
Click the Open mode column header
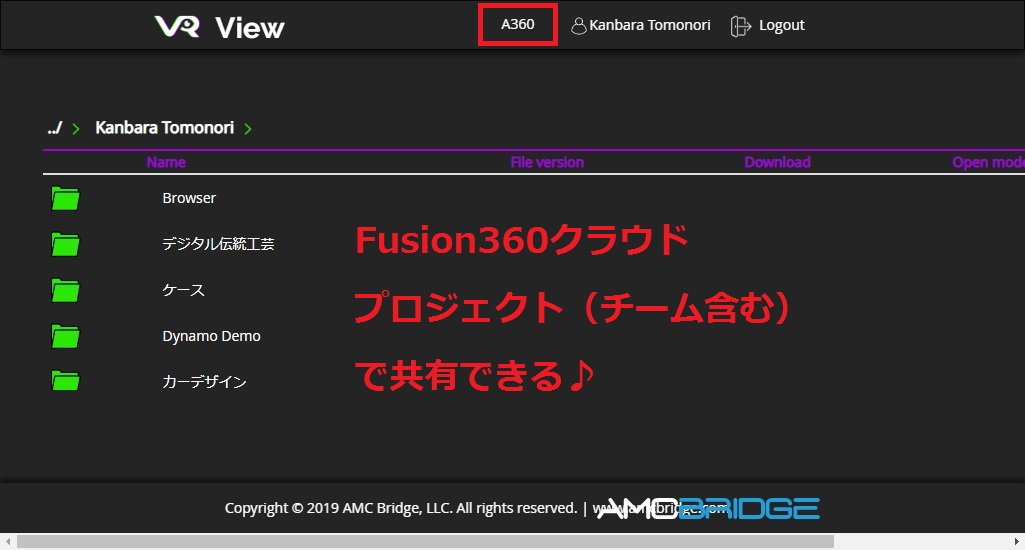(x=988, y=162)
